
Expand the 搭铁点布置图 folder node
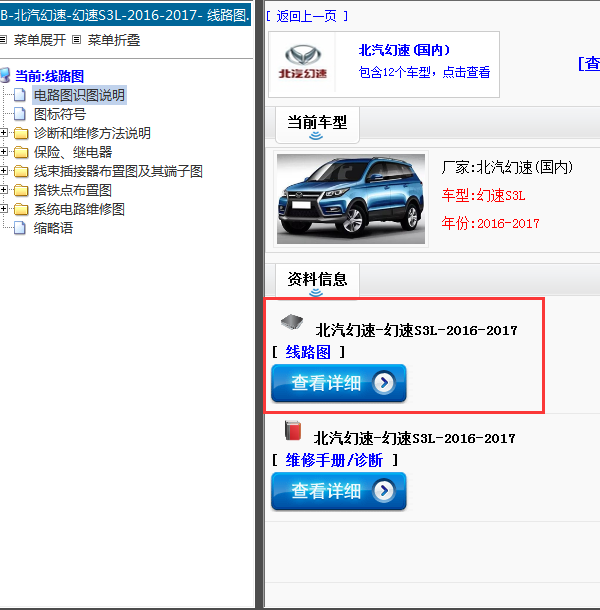point(4,190)
